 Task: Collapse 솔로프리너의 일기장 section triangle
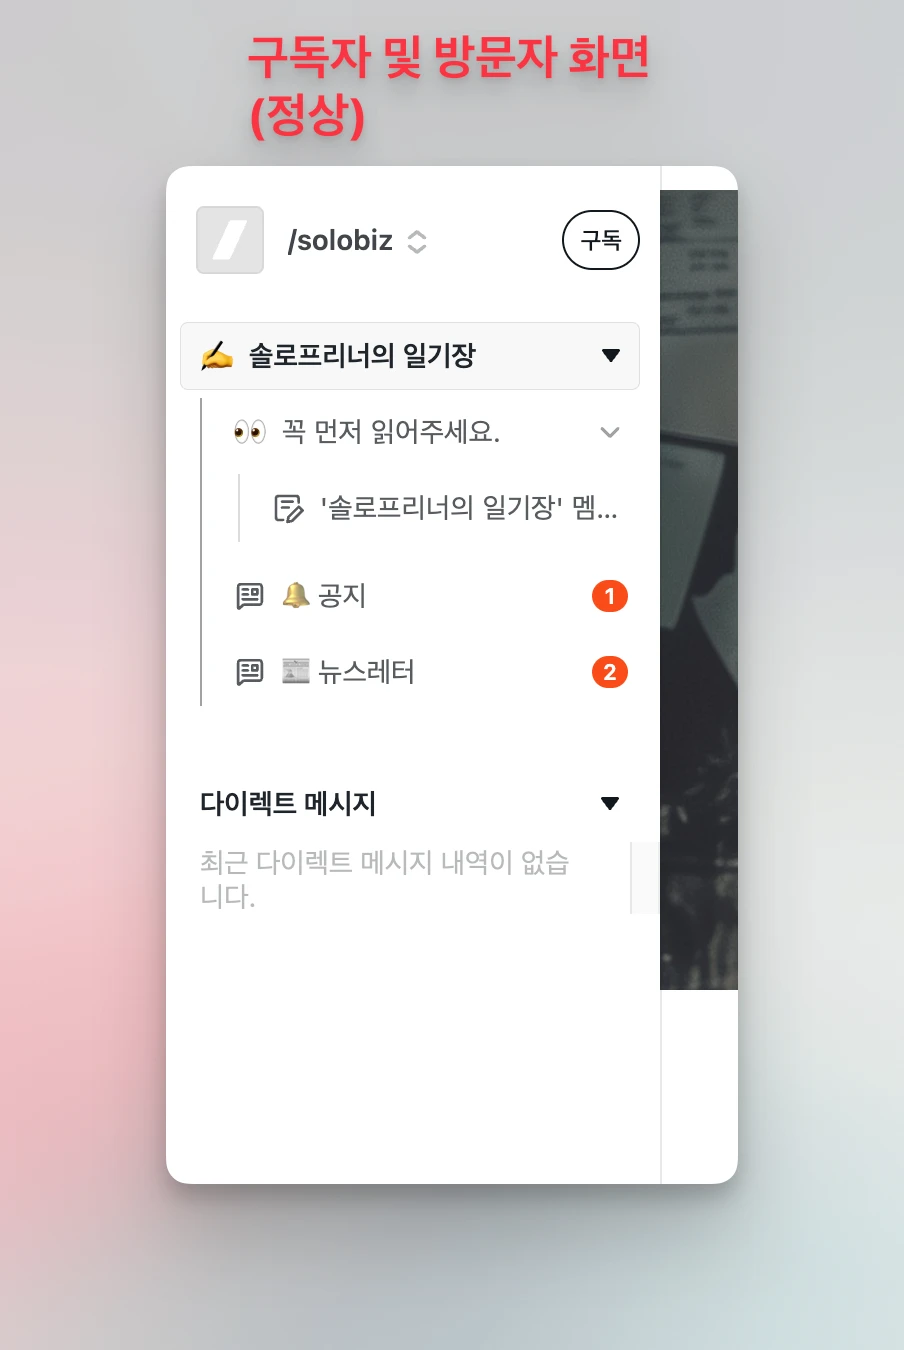(611, 356)
